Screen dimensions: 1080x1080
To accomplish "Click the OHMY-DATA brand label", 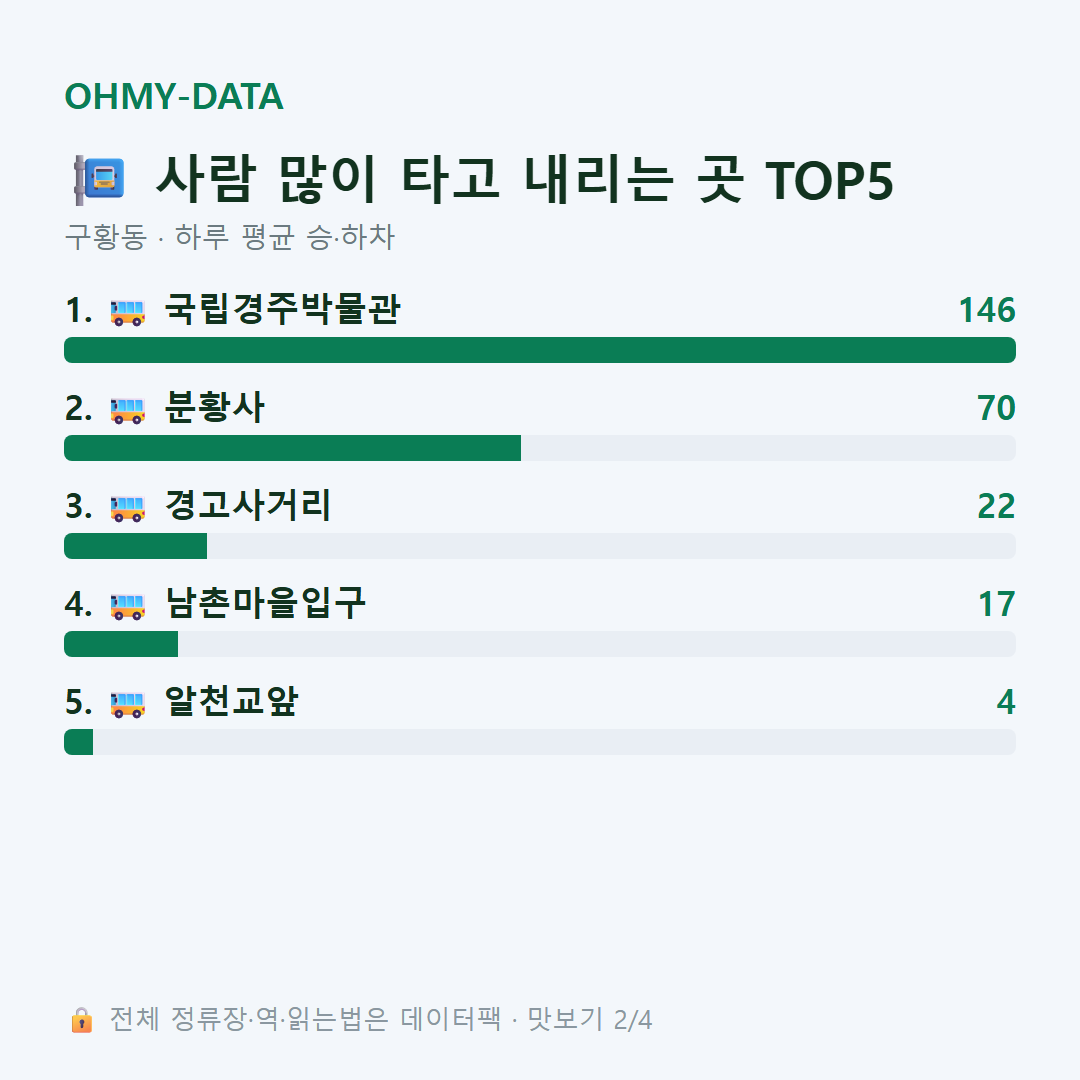I will tap(174, 96).
